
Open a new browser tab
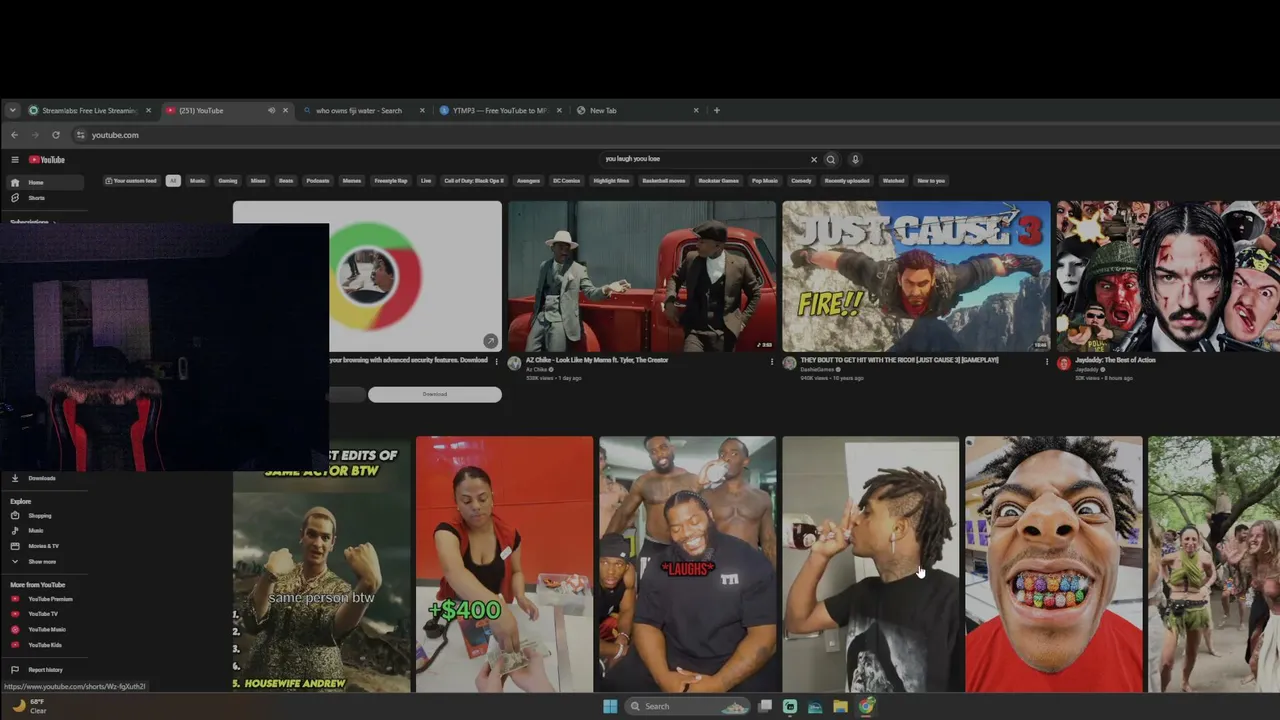point(716,110)
